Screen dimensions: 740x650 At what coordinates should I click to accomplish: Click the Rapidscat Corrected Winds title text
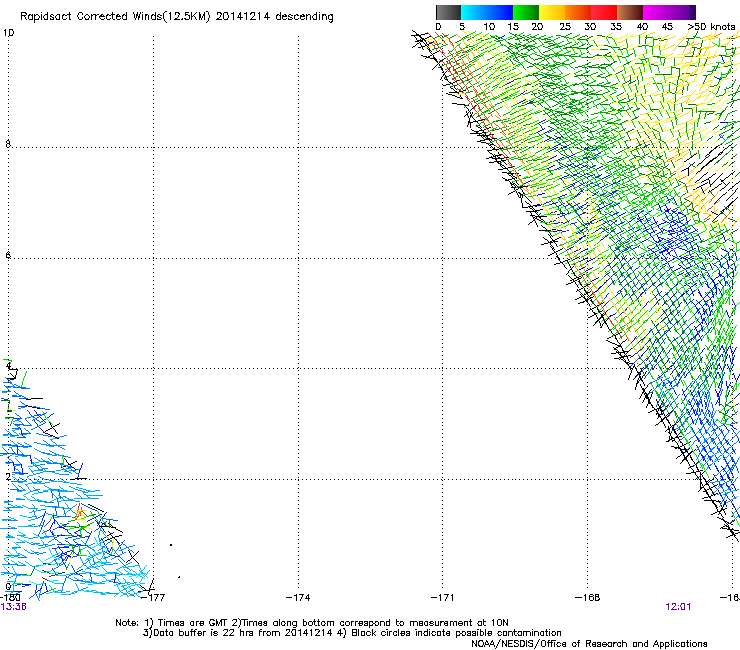tap(177, 17)
